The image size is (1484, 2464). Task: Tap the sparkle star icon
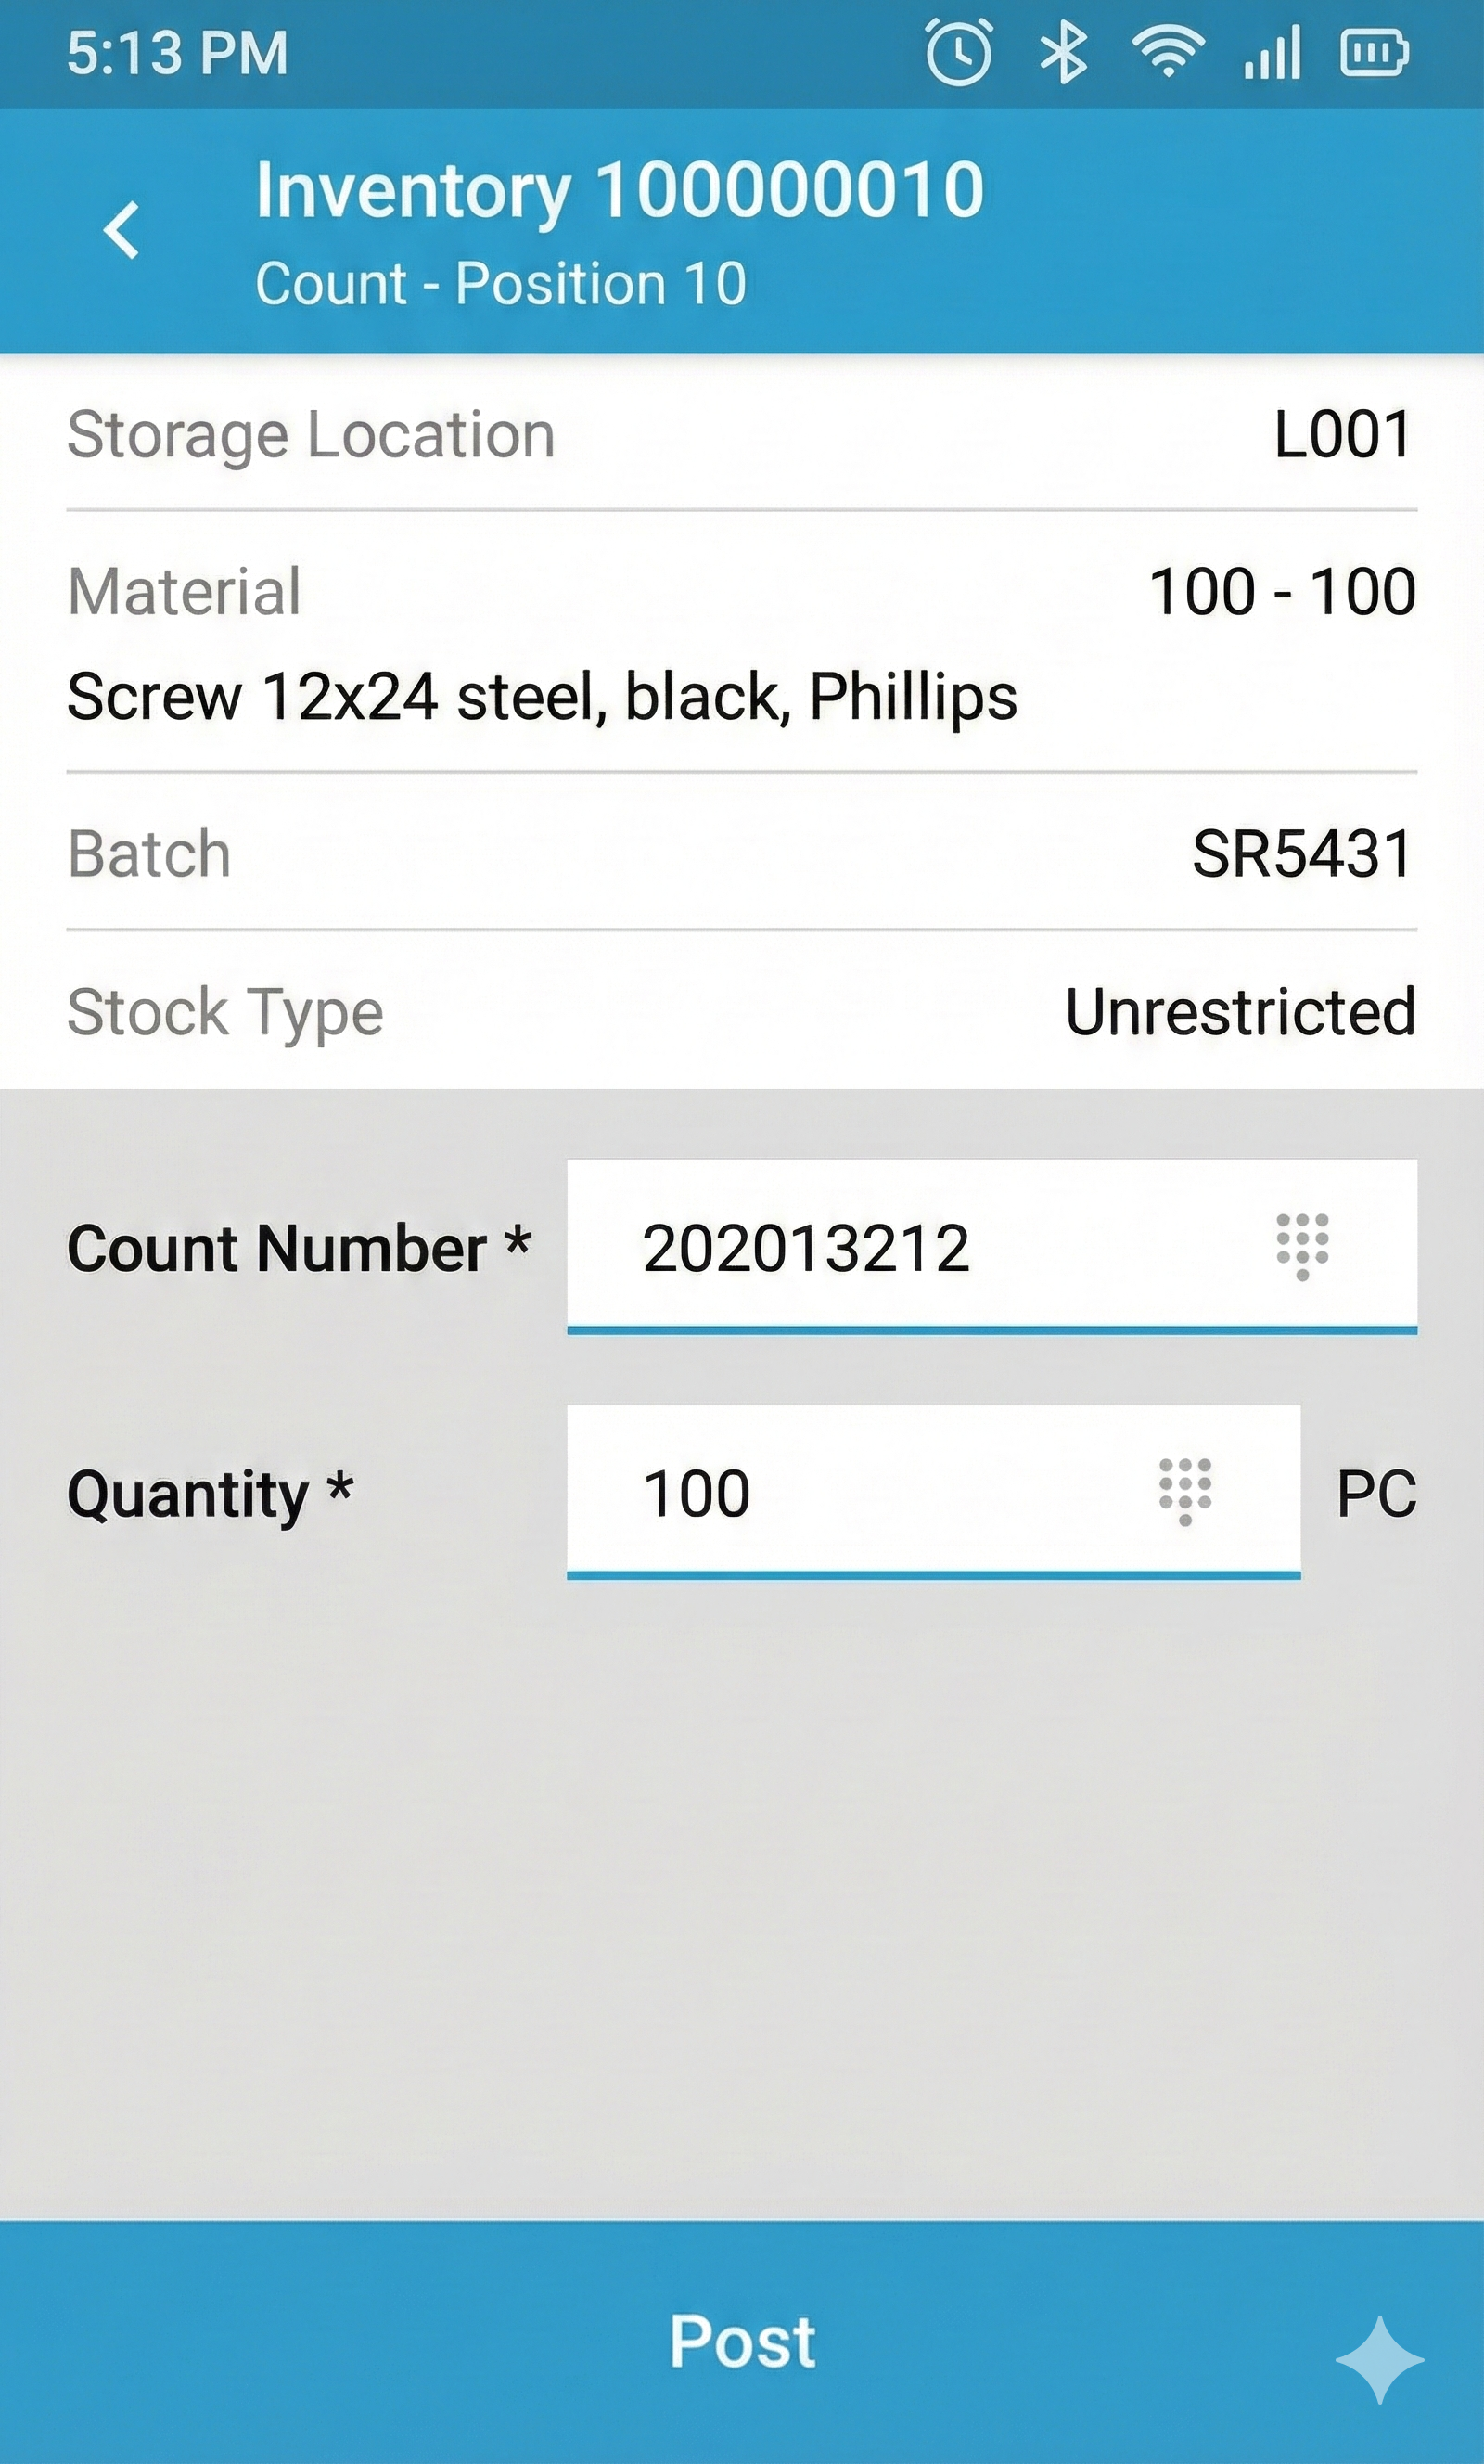[x=1379, y=2359]
